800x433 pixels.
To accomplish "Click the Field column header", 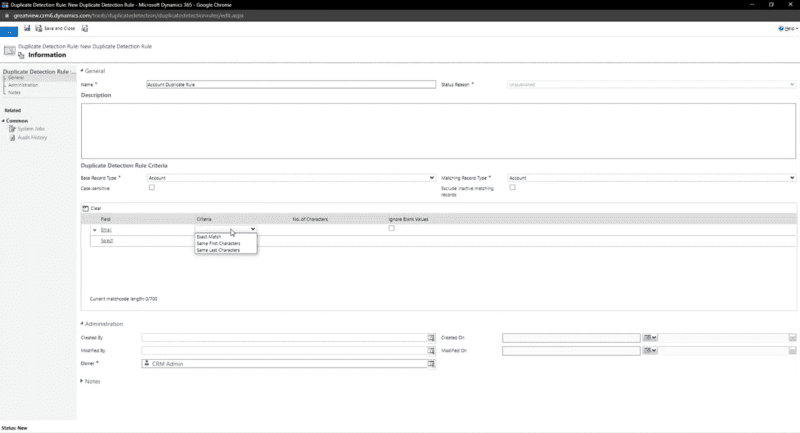I will pos(105,219).
